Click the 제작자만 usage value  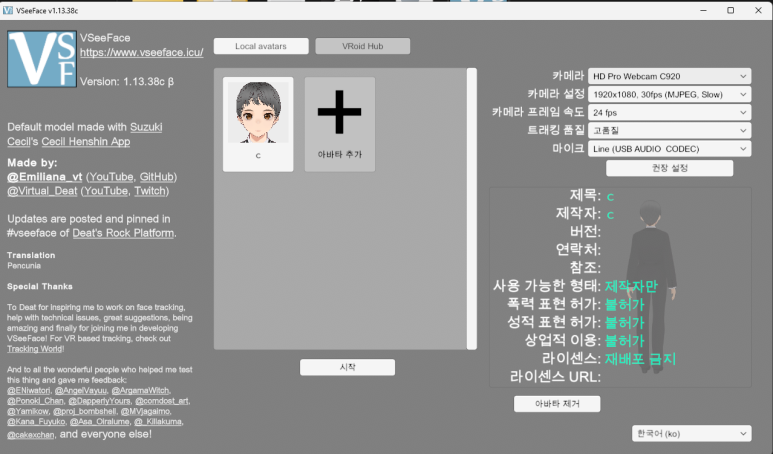pyautogui.click(x=631, y=286)
